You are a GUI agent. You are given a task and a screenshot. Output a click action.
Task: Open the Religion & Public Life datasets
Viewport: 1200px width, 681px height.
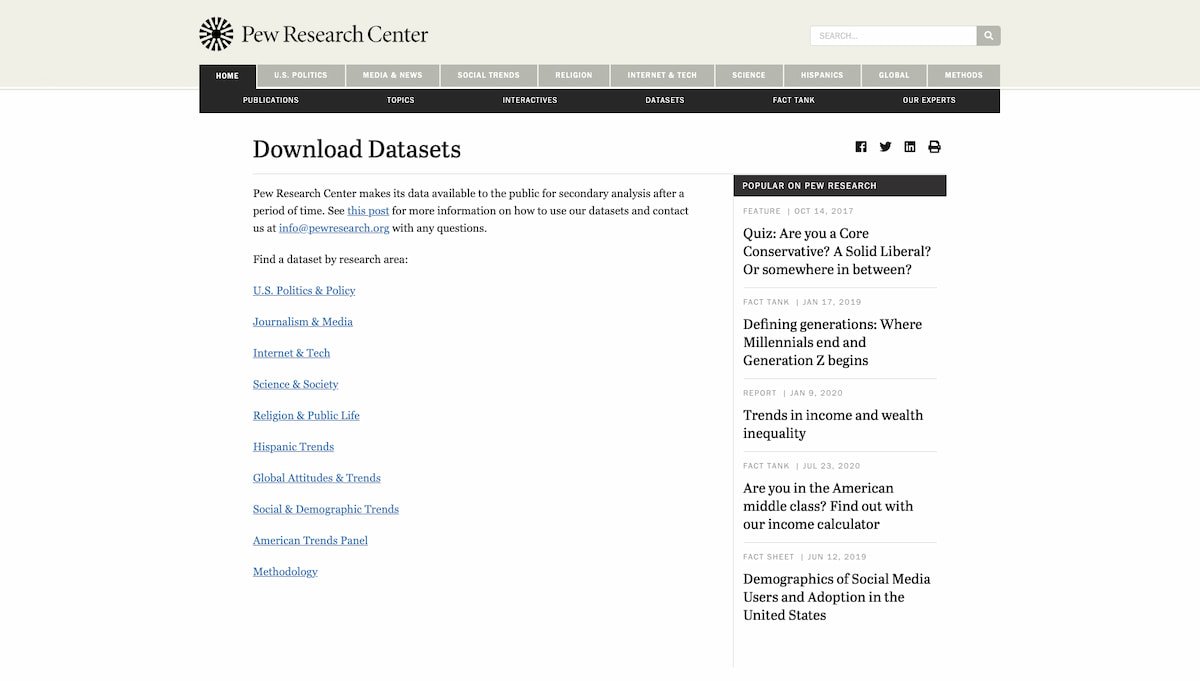tap(306, 415)
